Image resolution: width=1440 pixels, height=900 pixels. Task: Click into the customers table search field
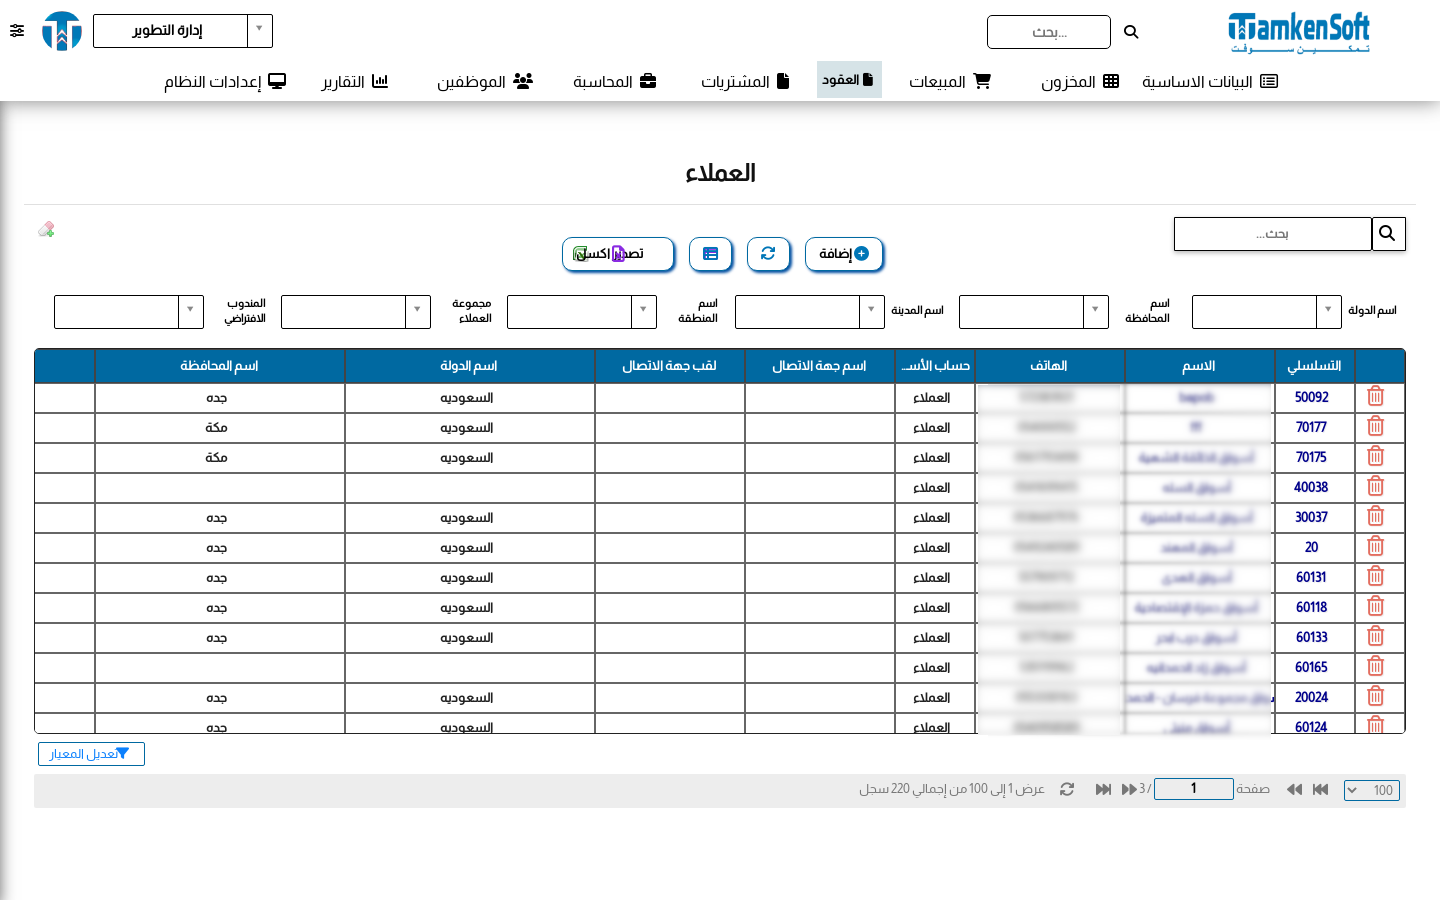1273,234
